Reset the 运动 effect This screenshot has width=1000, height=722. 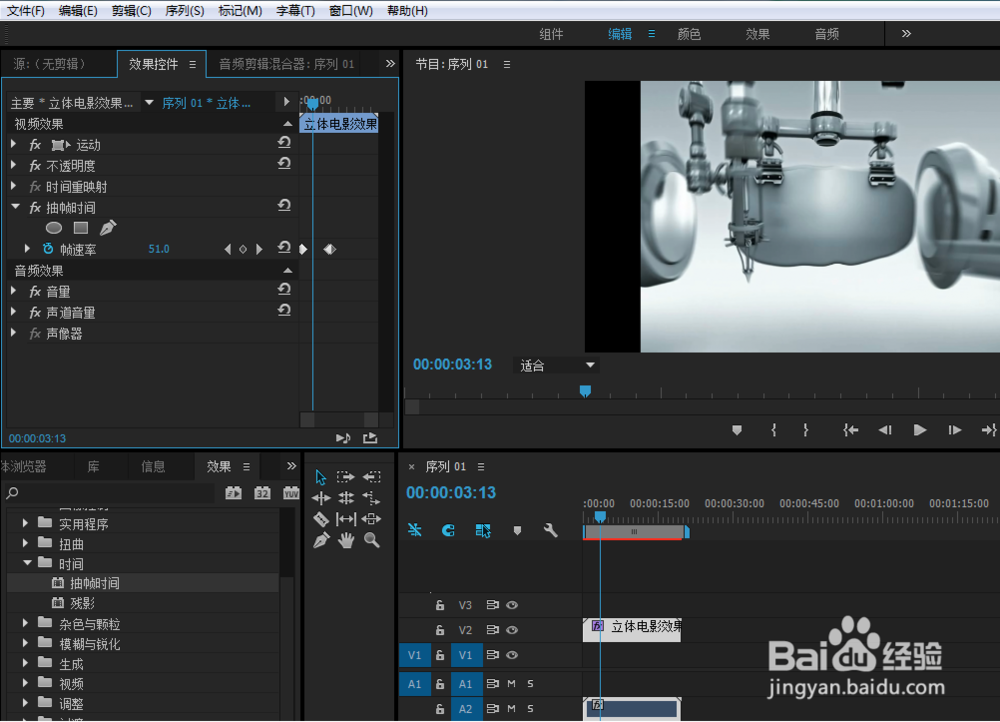pos(284,143)
